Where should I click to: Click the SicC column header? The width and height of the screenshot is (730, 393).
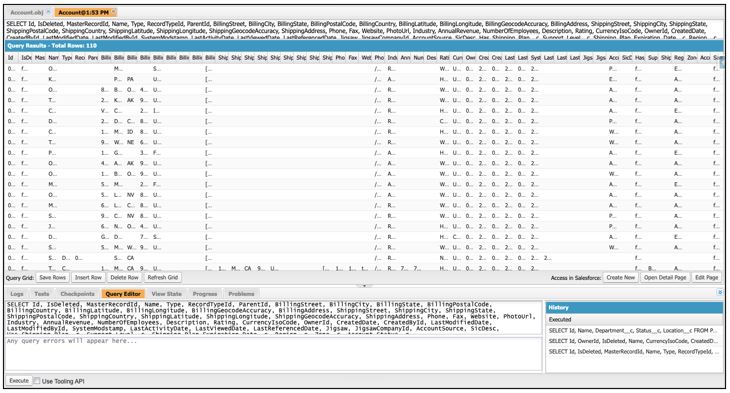[x=627, y=58]
